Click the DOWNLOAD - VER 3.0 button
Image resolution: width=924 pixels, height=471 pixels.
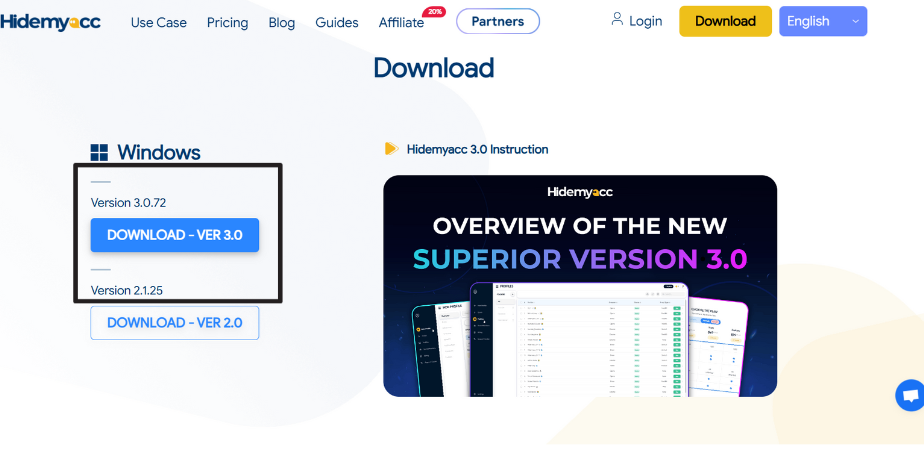[x=174, y=235]
